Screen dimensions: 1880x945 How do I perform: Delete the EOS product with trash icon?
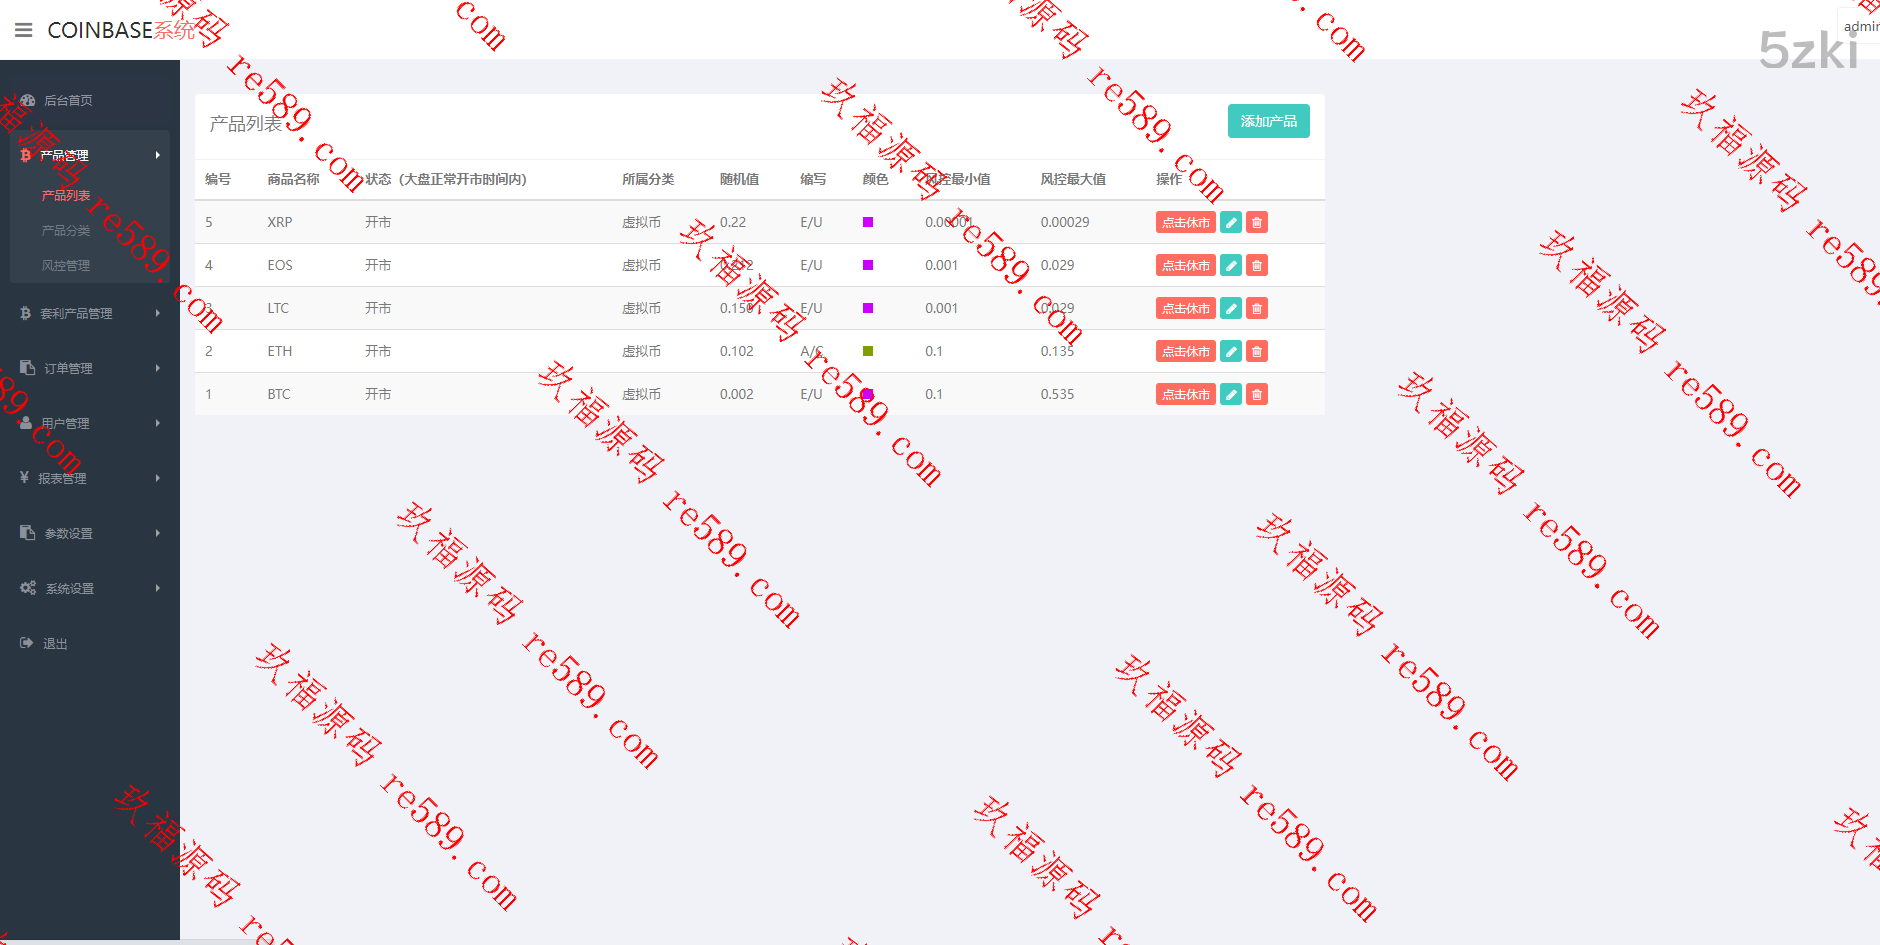(1257, 265)
